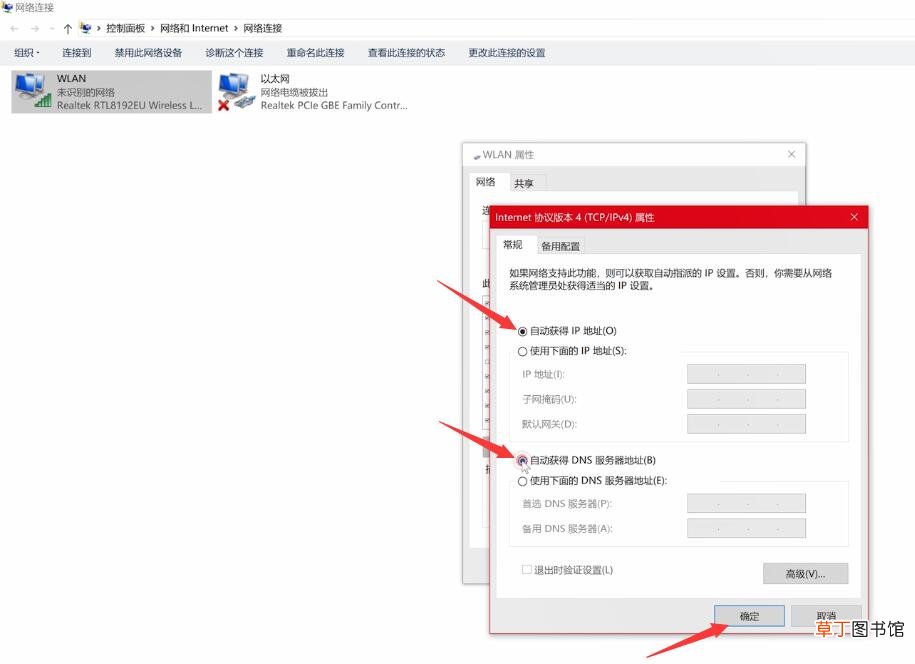Click 重命名此连接 toolbar item

tap(315, 53)
